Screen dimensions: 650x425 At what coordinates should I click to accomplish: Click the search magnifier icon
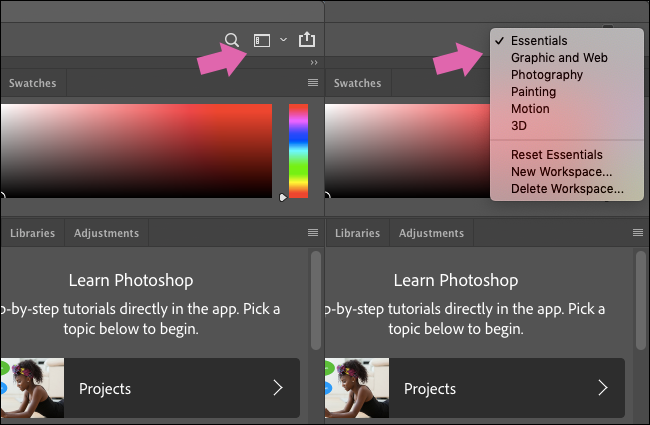232,40
